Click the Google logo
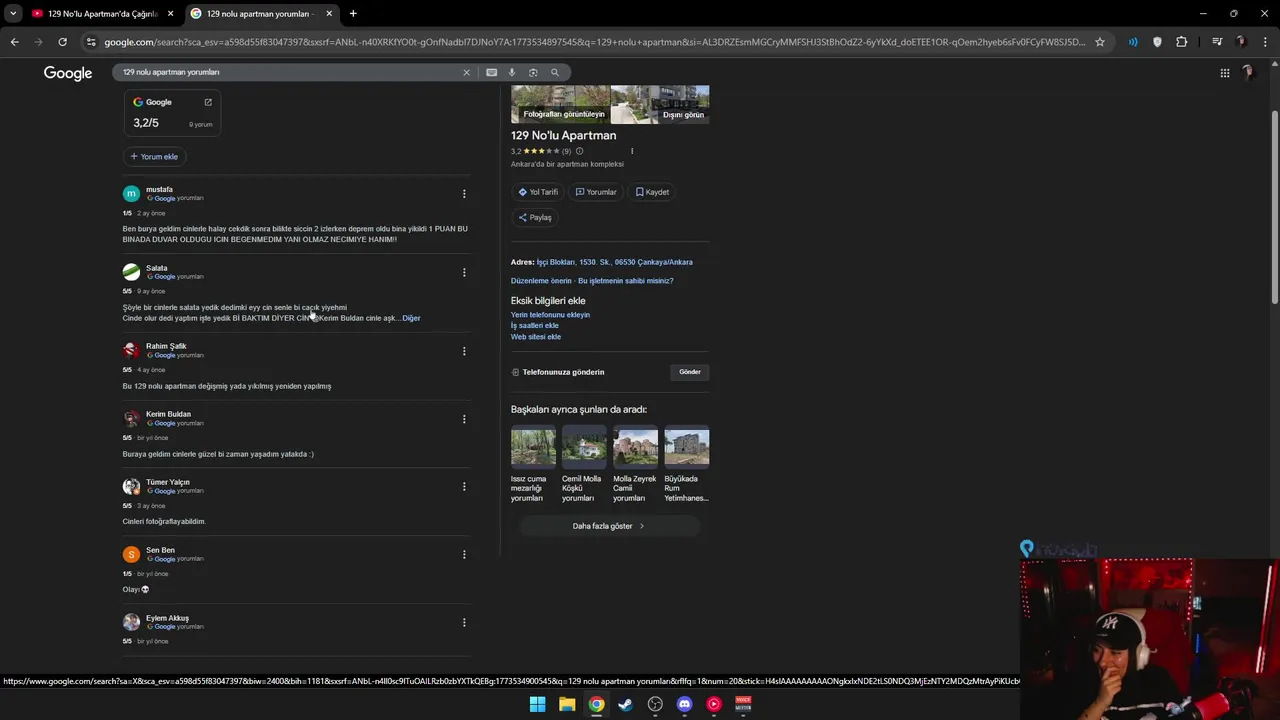The width and height of the screenshot is (1280, 720). point(68,73)
